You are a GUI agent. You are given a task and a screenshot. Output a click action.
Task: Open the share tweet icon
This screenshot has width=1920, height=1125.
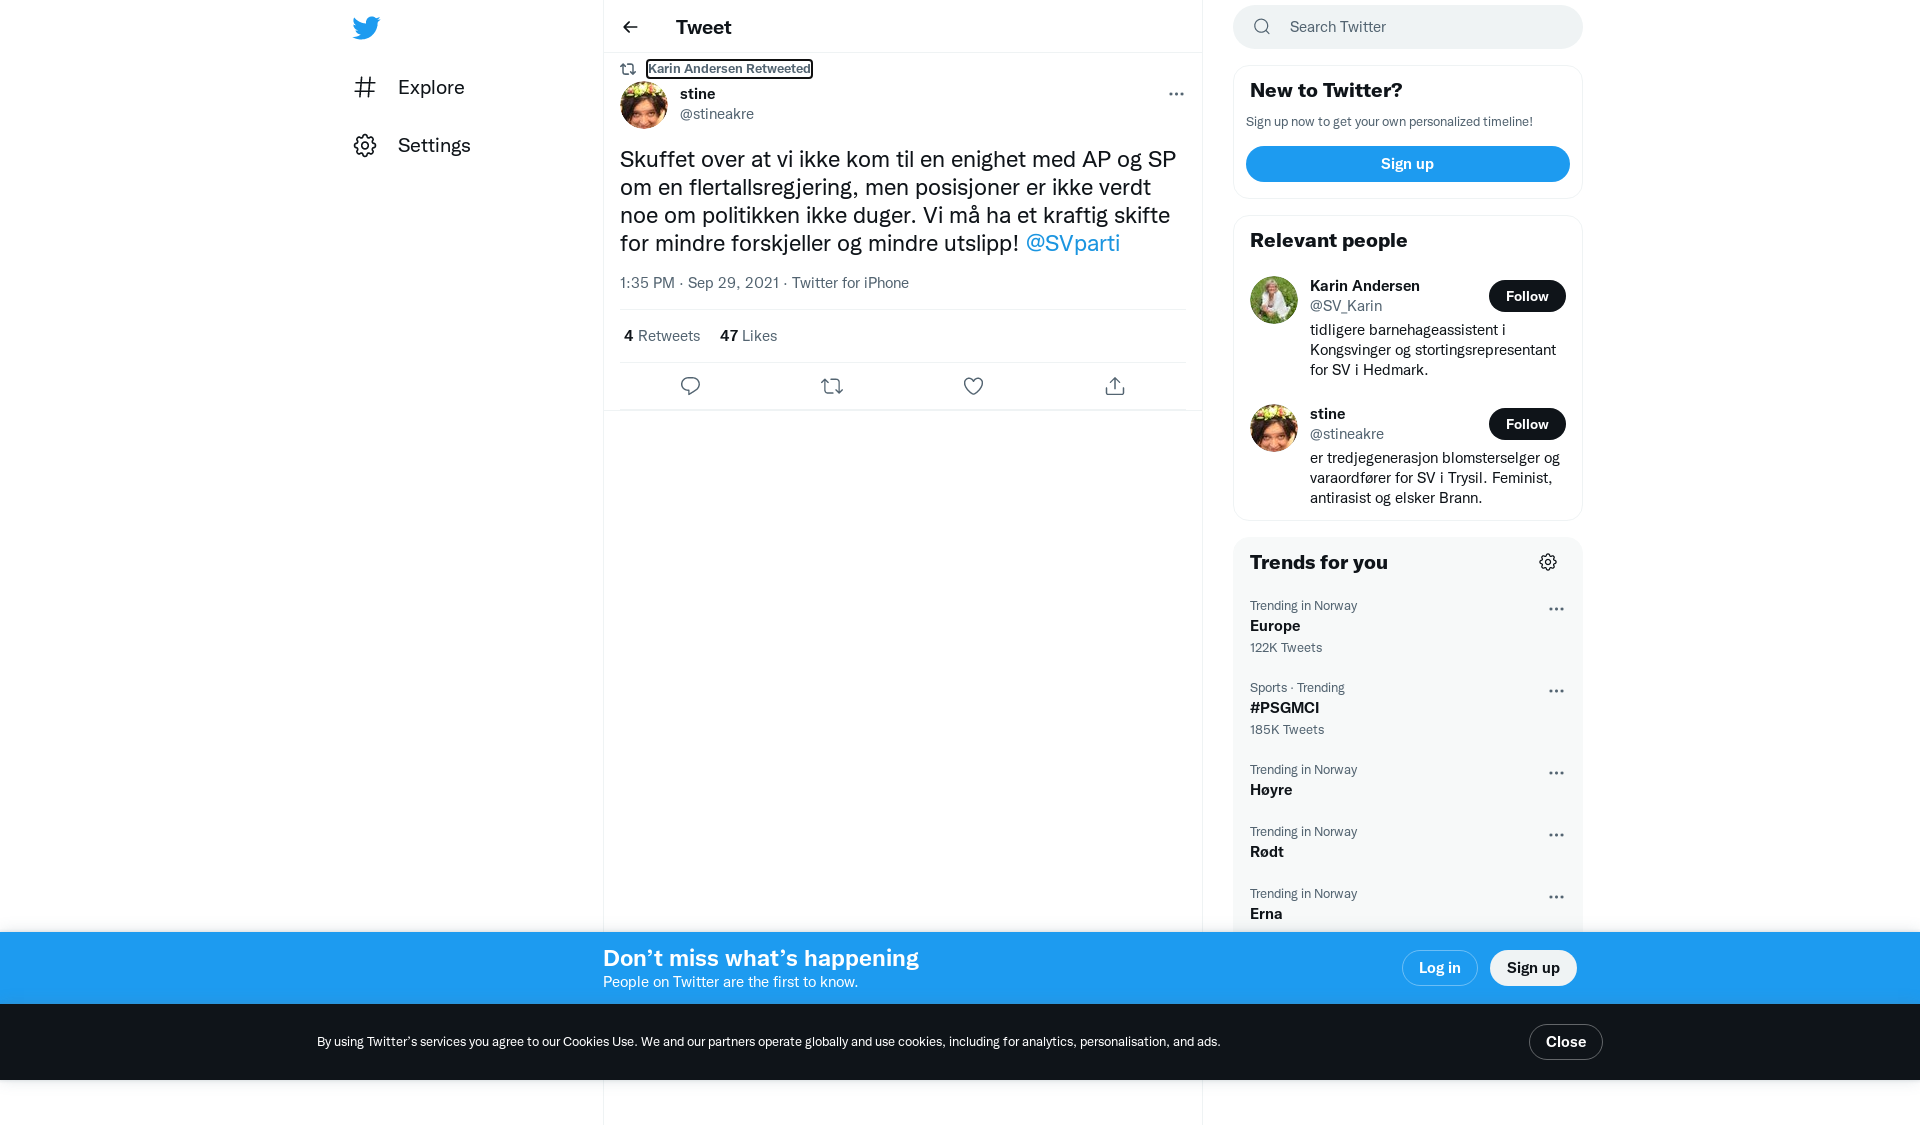point(1115,386)
